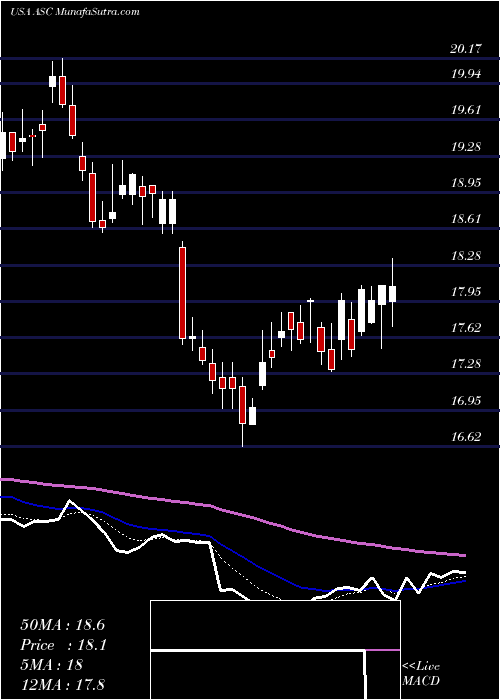Select the 19.28 price axis label

click(x=466, y=146)
